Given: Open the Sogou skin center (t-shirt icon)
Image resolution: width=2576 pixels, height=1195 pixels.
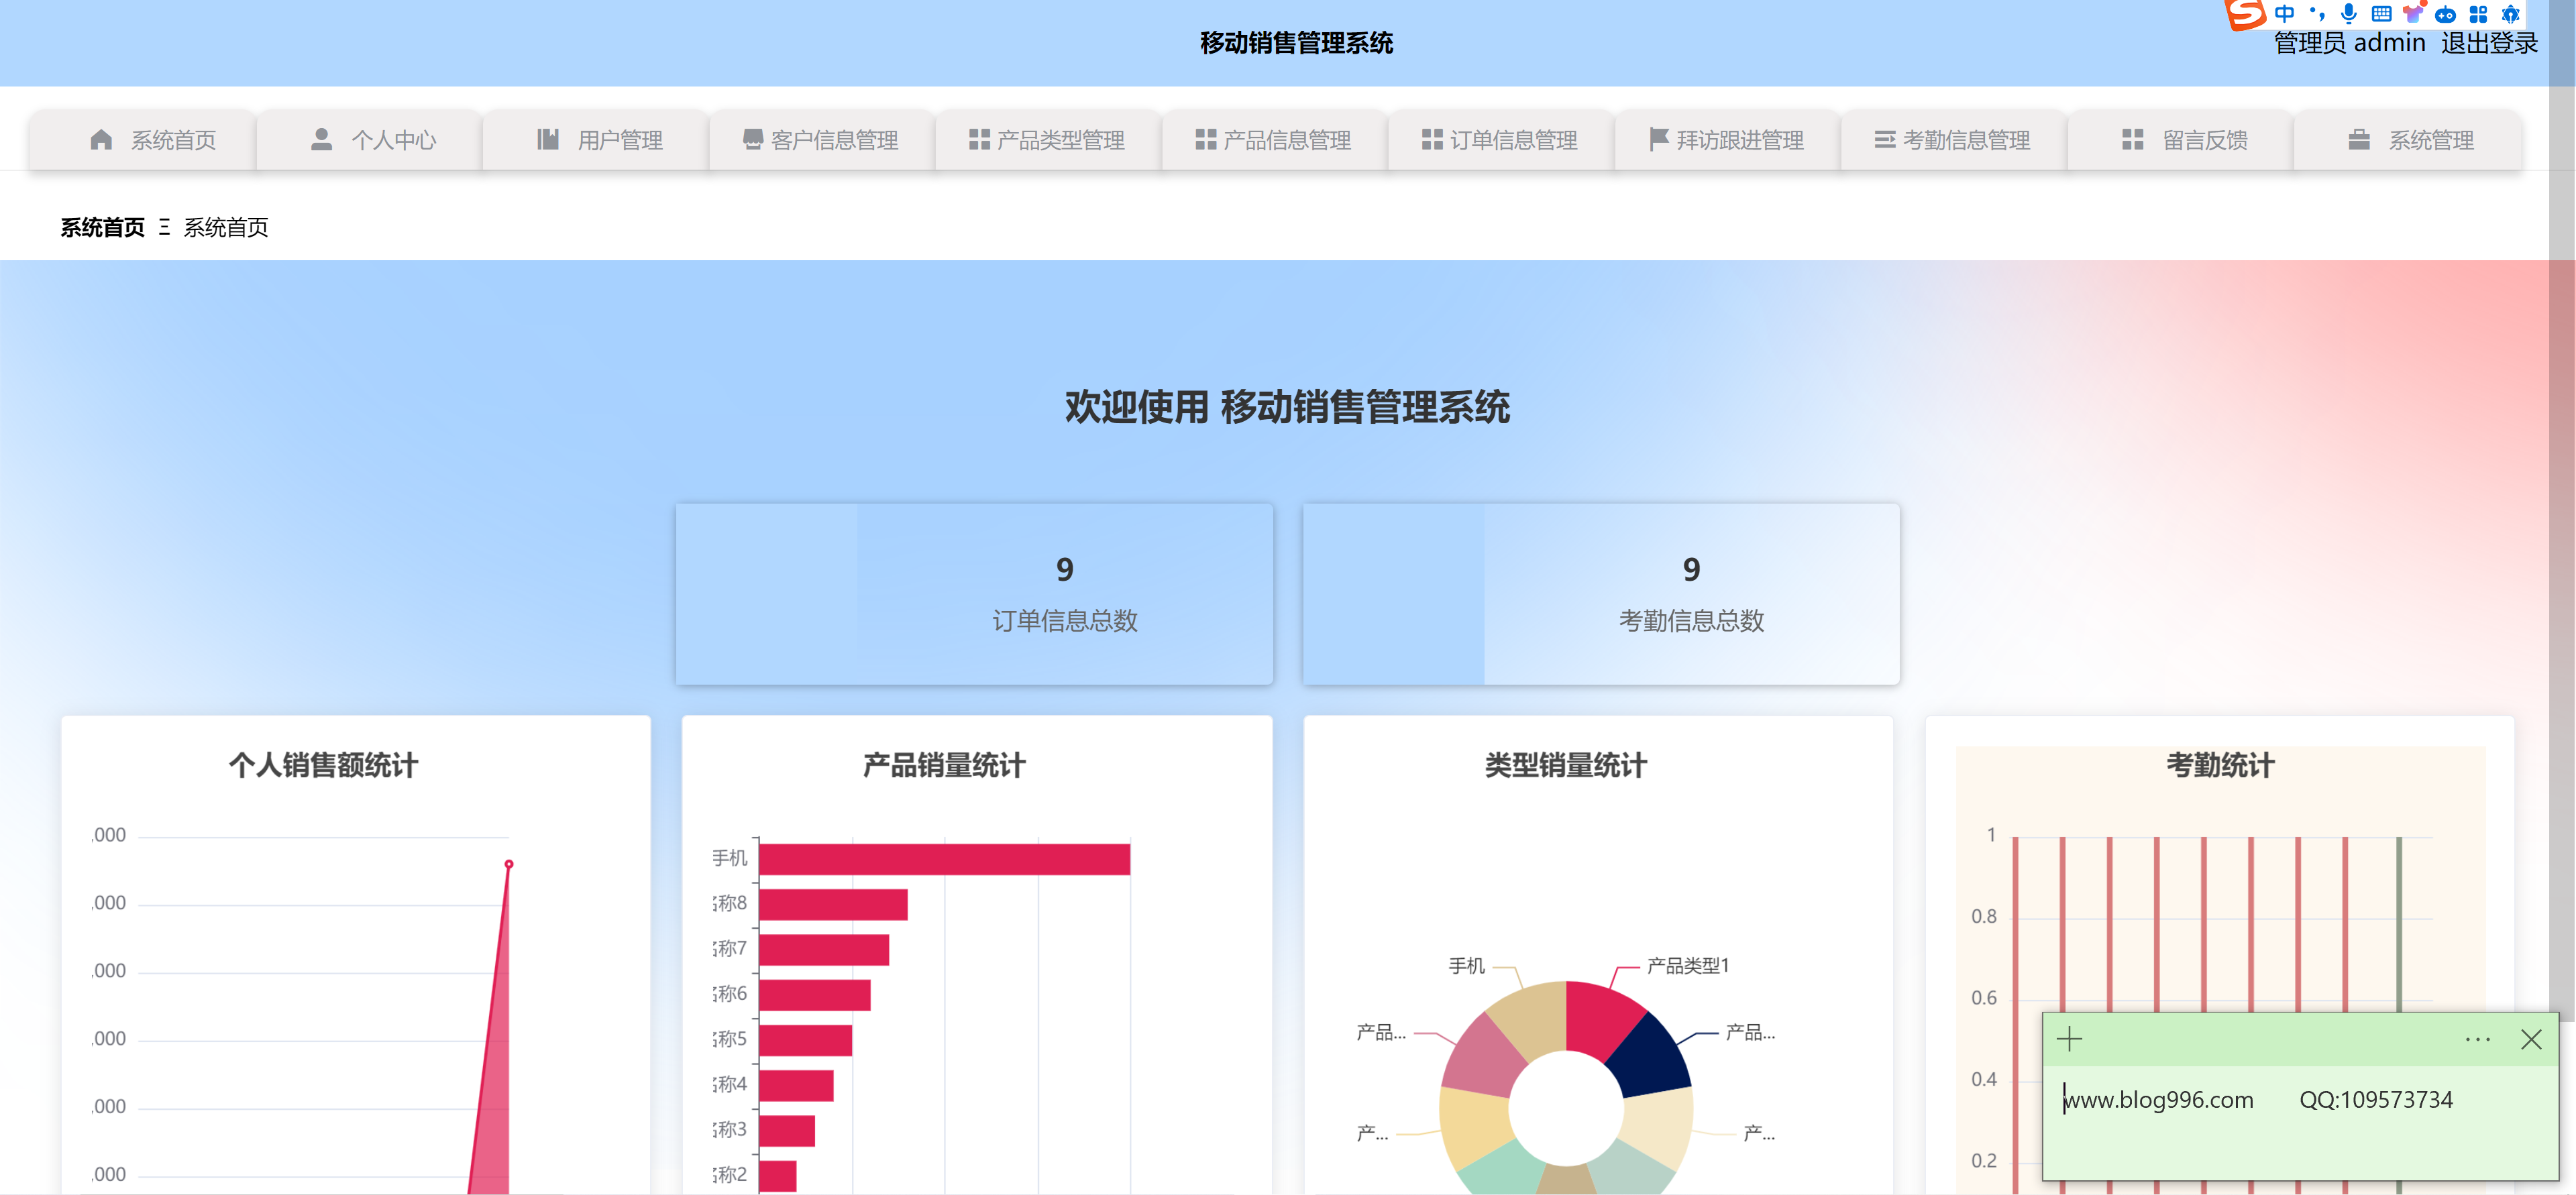Looking at the screenshot, I should click(2415, 13).
